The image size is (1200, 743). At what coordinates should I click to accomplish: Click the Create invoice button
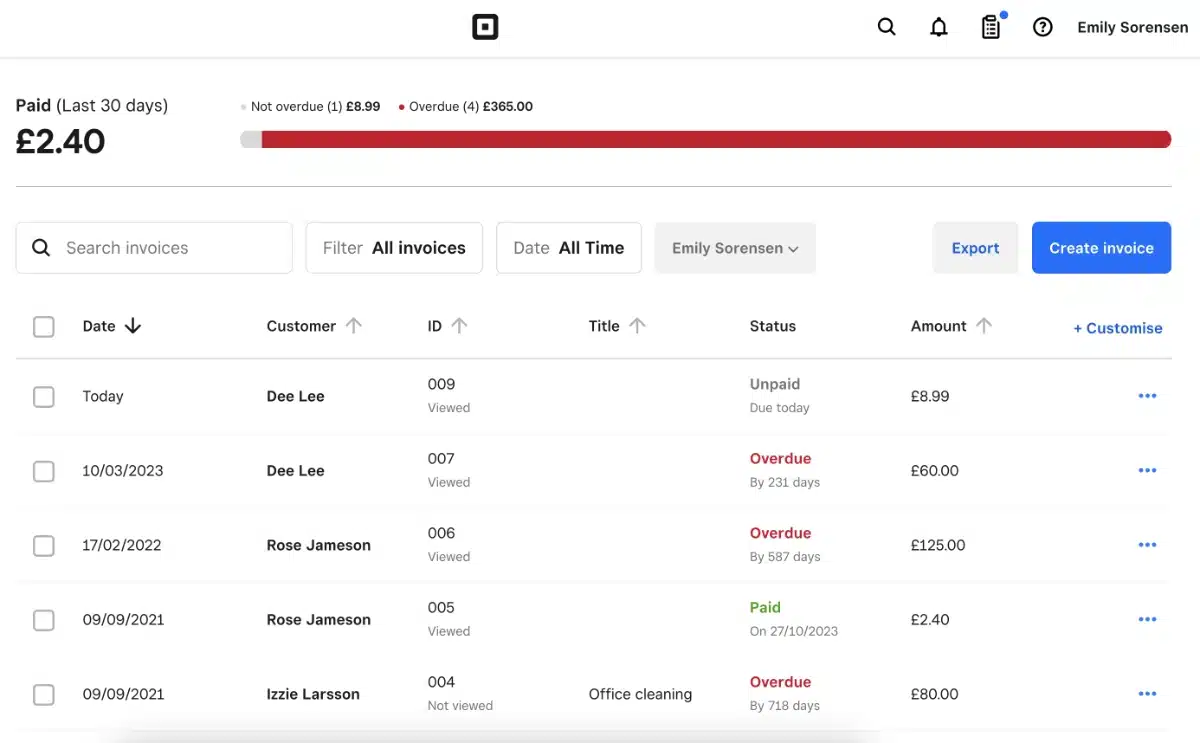(1101, 247)
